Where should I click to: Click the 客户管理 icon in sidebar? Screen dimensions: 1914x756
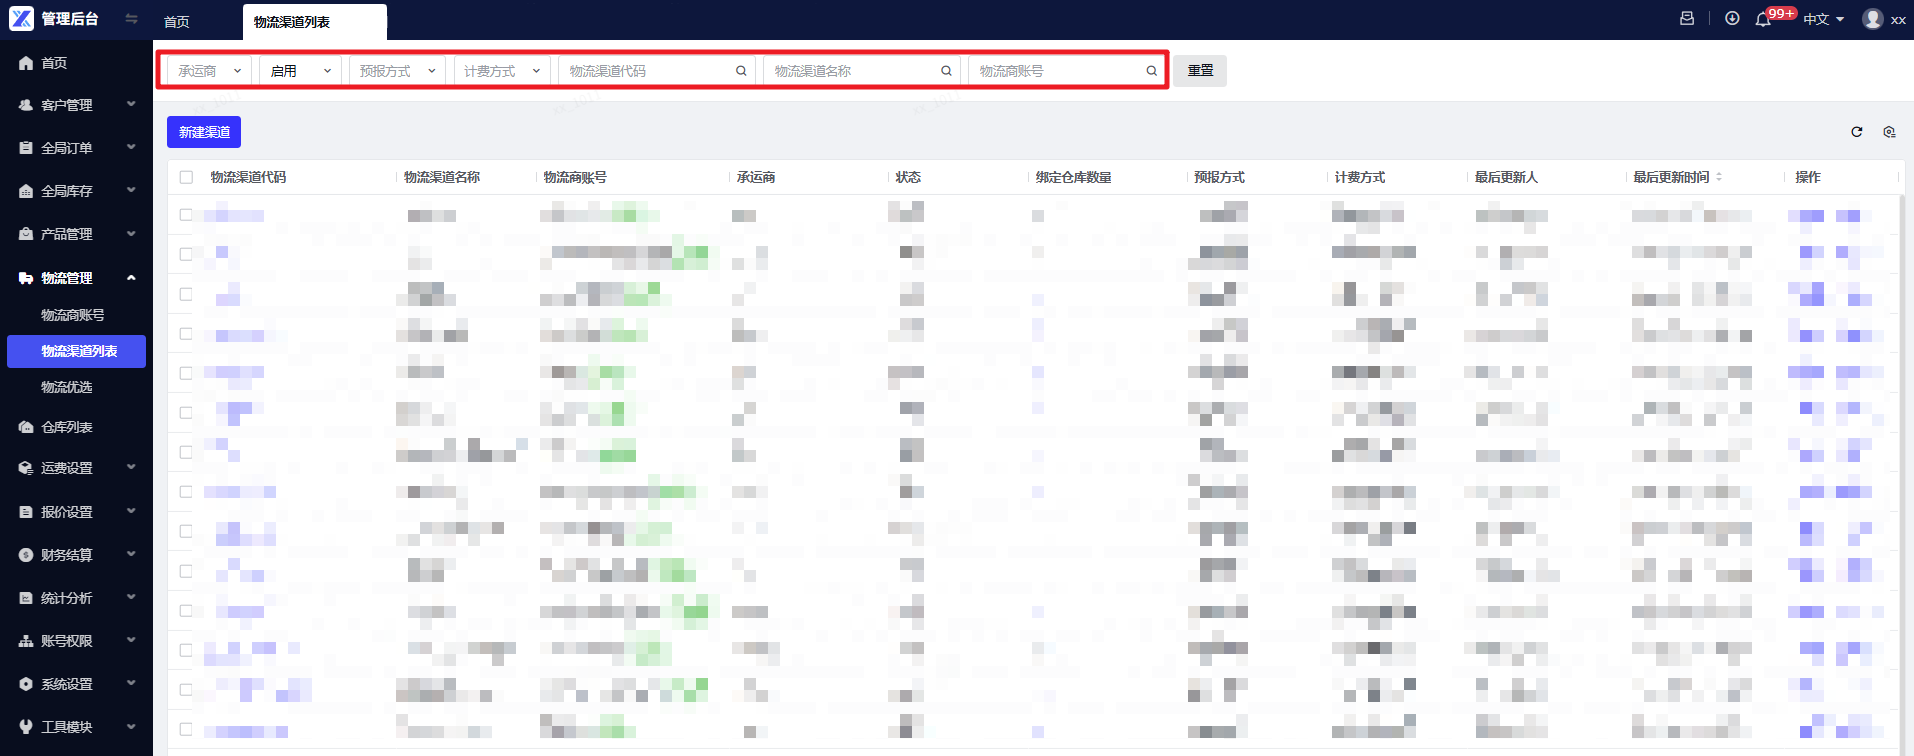click(26, 105)
